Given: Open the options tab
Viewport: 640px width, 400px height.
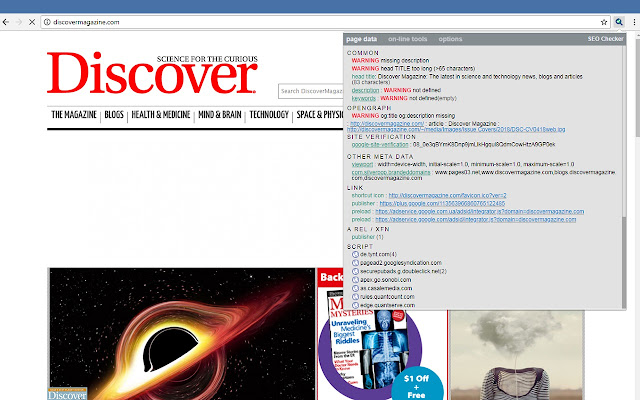Looking at the screenshot, I should pos(450,39).
